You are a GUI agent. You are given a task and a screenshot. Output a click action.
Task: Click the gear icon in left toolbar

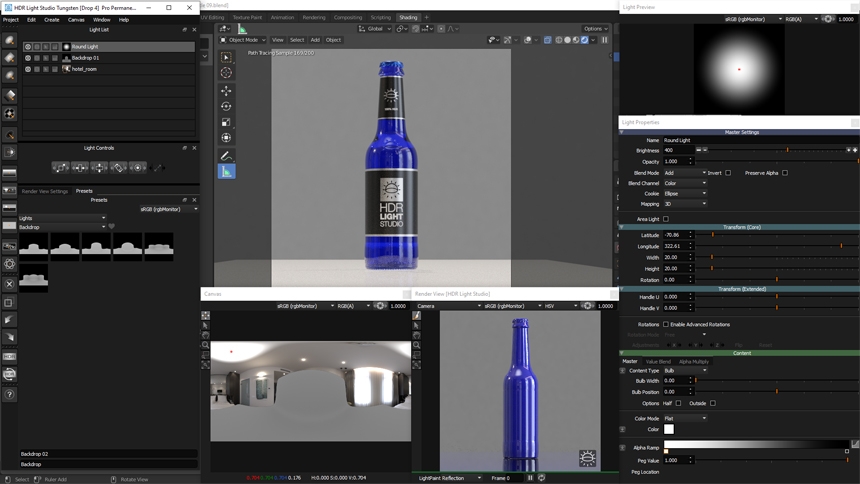click(x=9, y=263)
